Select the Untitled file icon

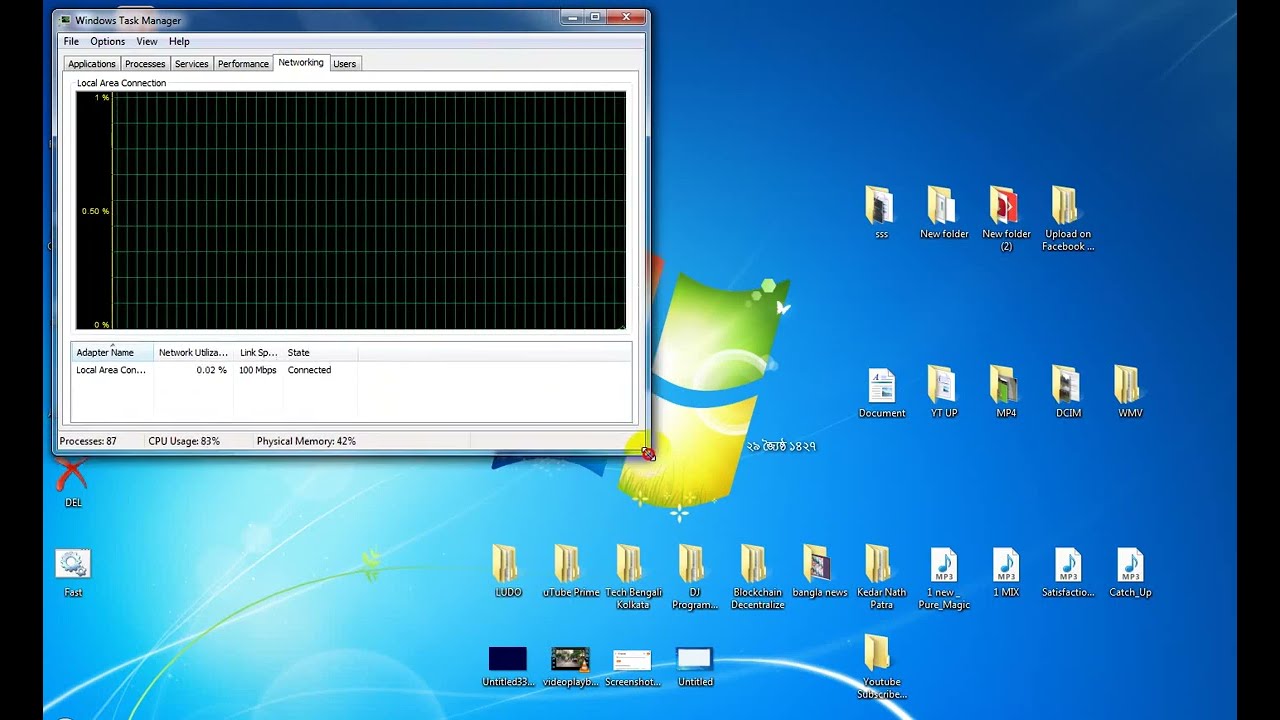tap(695, 666)
